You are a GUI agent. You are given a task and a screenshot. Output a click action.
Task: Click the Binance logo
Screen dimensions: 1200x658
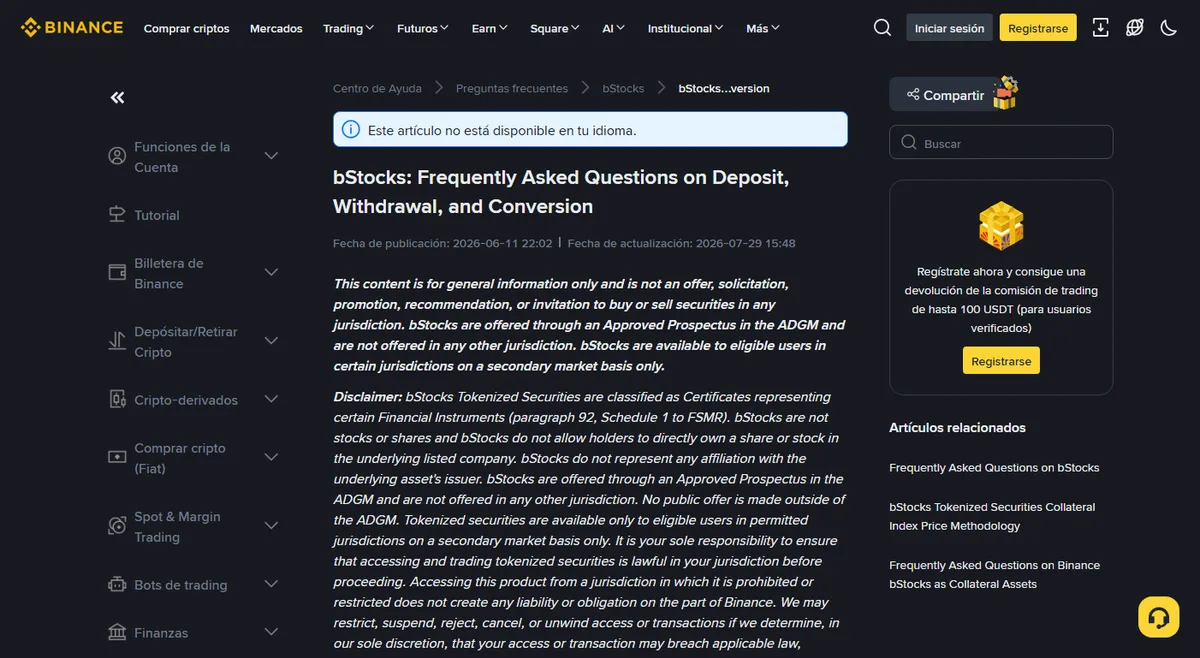click(x=72, y=28)
